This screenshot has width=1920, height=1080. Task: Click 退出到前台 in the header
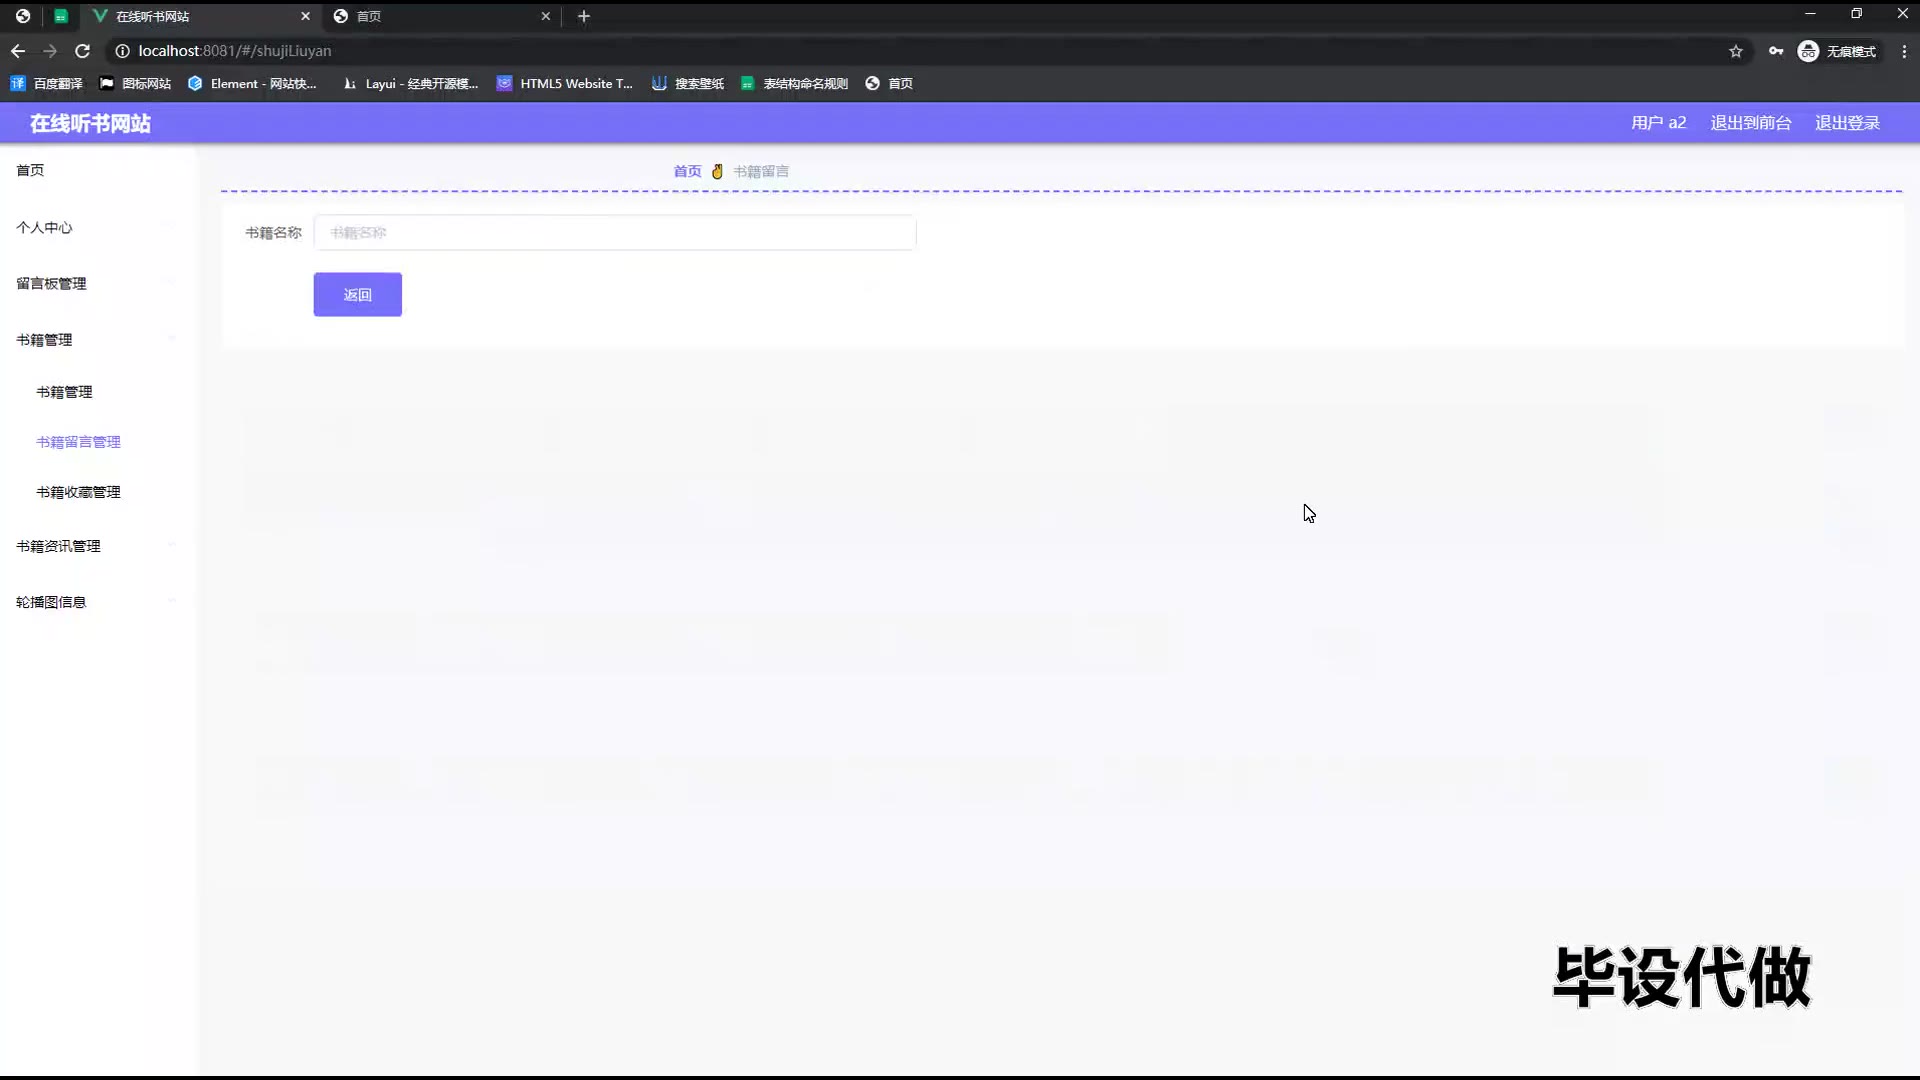[x=1750, y=123]
